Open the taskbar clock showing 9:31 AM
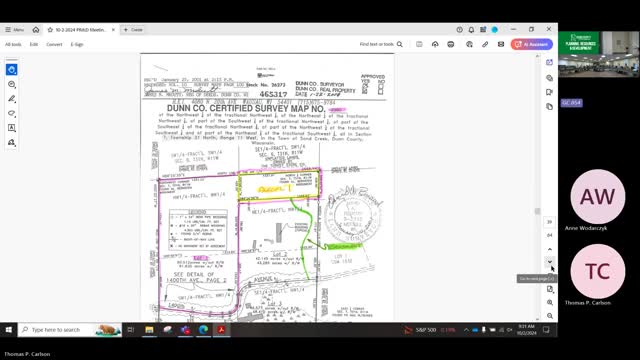Image resolution: width=640 pixels, height=360 pixels. [x=527, y=330]
